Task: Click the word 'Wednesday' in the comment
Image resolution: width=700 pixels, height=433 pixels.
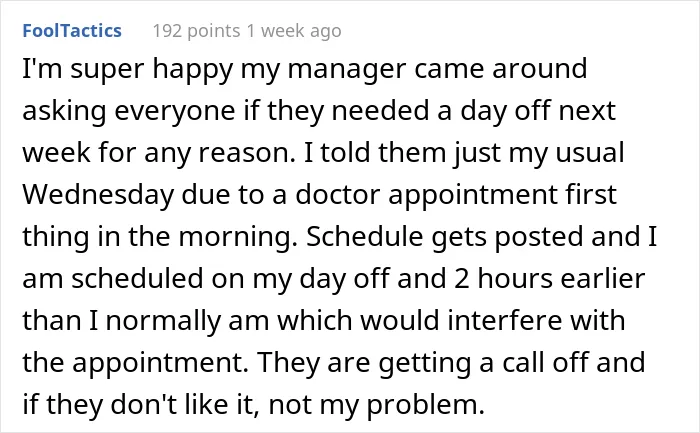Action: 98,195
